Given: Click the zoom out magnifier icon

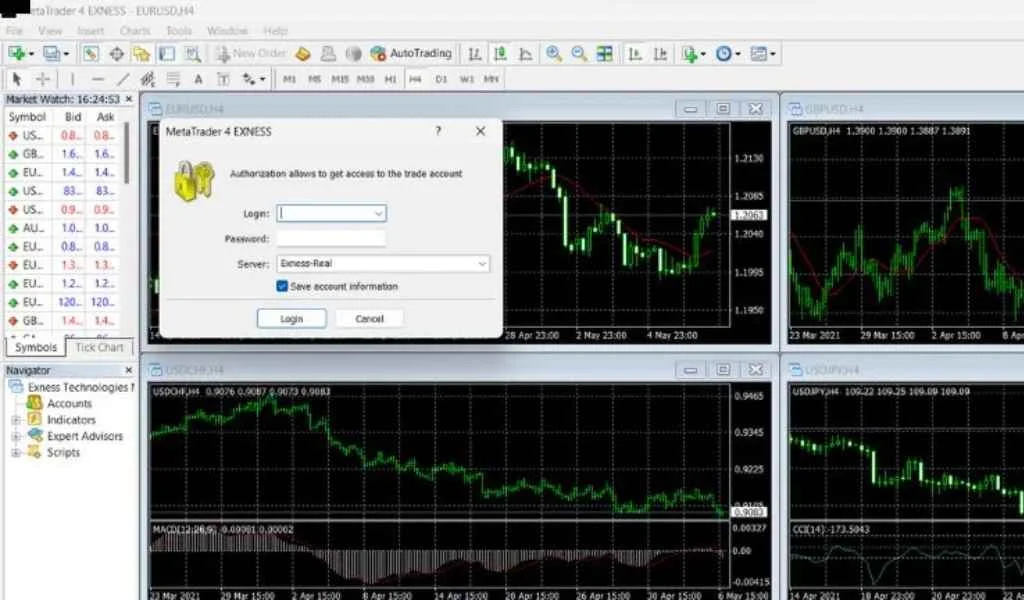Looking at the screenshot, I should point(579,54).
